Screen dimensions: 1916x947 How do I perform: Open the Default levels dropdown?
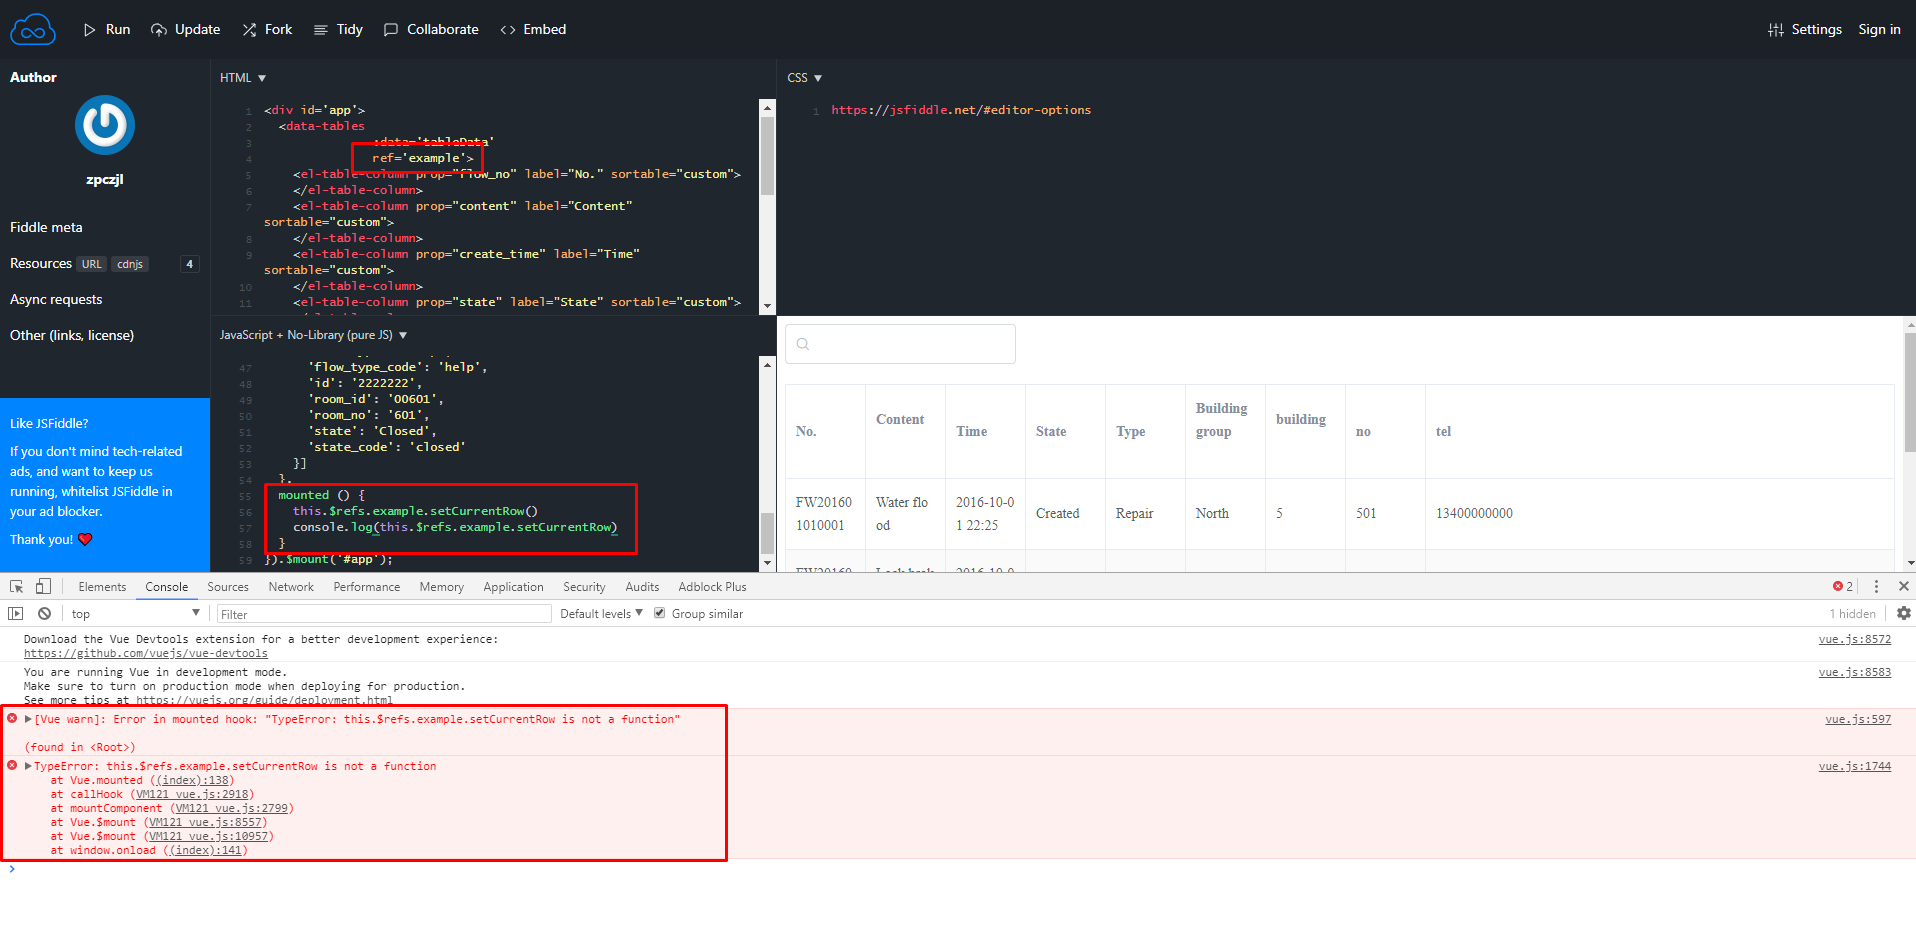598,613
